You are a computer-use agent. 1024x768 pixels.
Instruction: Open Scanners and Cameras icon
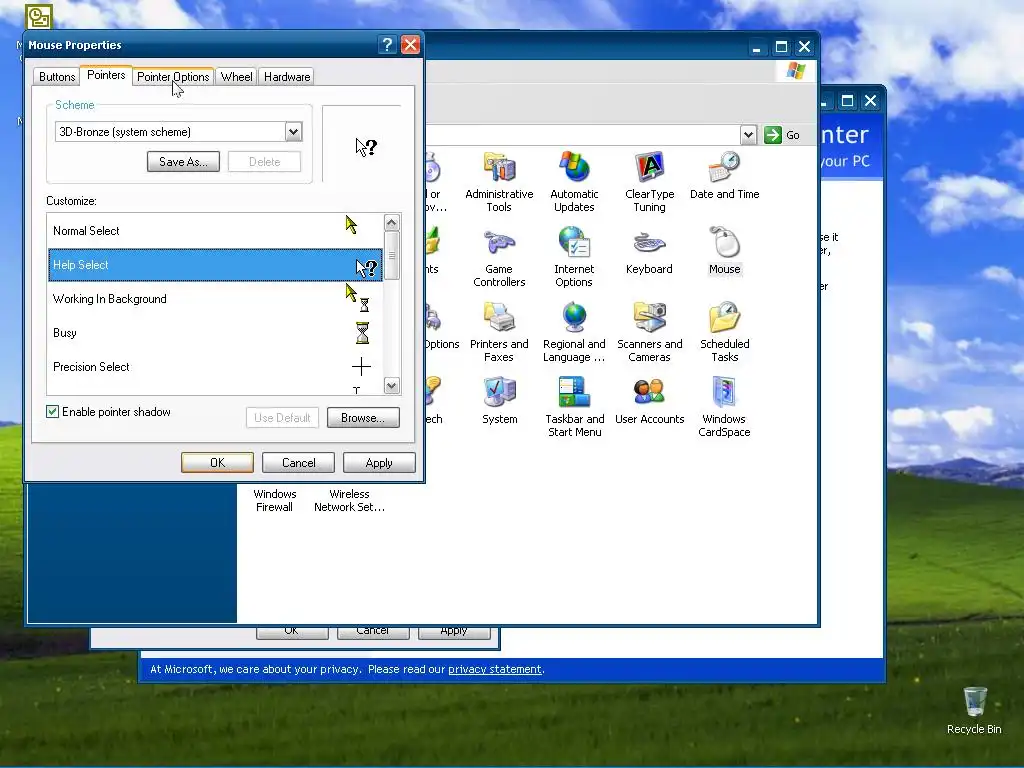pyautogui.click(x=649, y=332)
